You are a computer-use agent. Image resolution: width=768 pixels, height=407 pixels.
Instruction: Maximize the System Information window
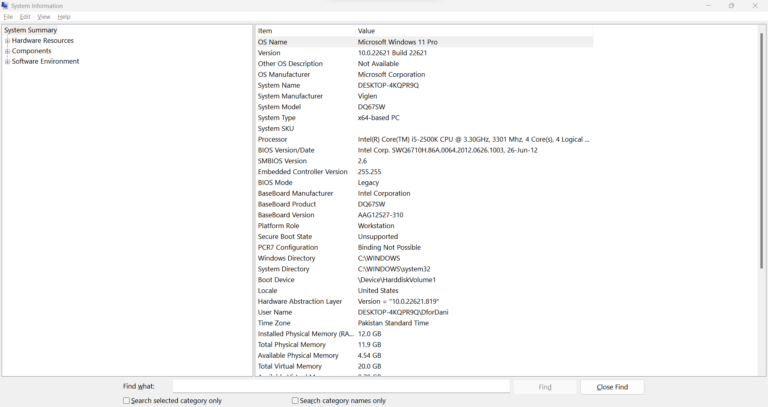[x=732, y=6]
